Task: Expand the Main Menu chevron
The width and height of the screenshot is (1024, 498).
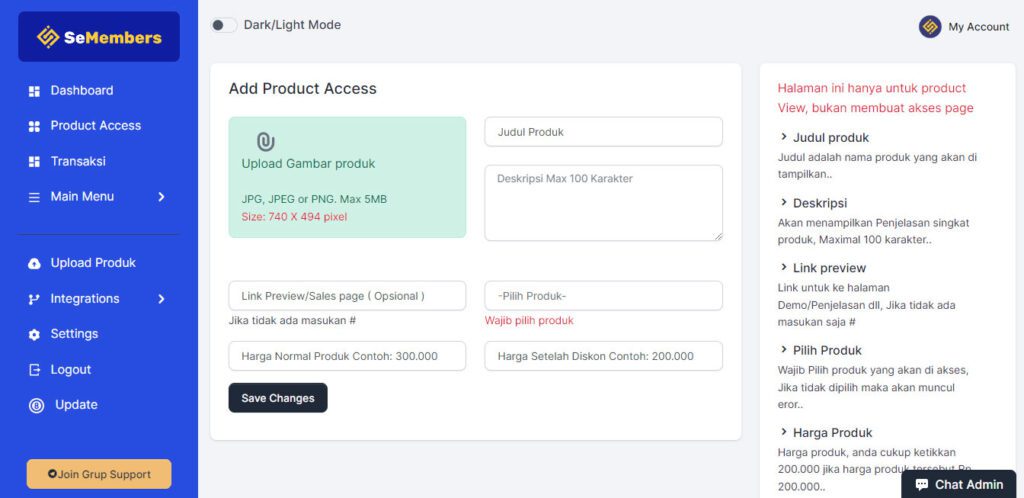Action: [161, 197]
